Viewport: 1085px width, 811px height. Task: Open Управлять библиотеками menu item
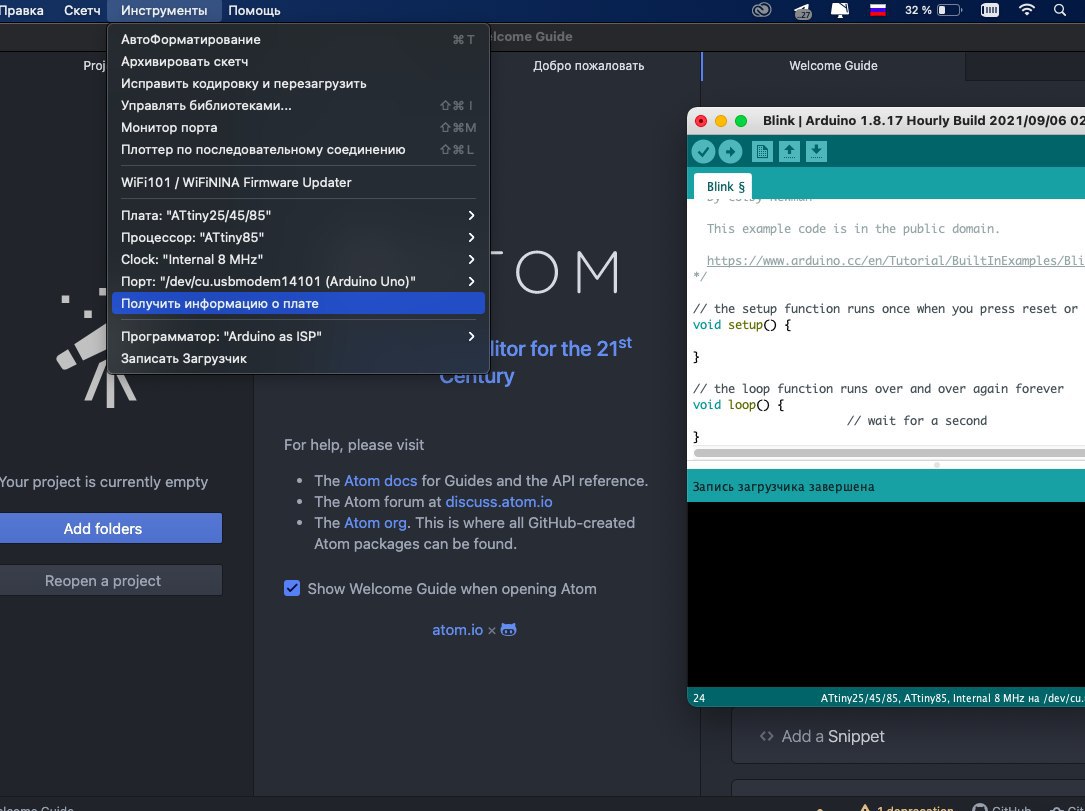pyautogui.click(x=298, y=106)
